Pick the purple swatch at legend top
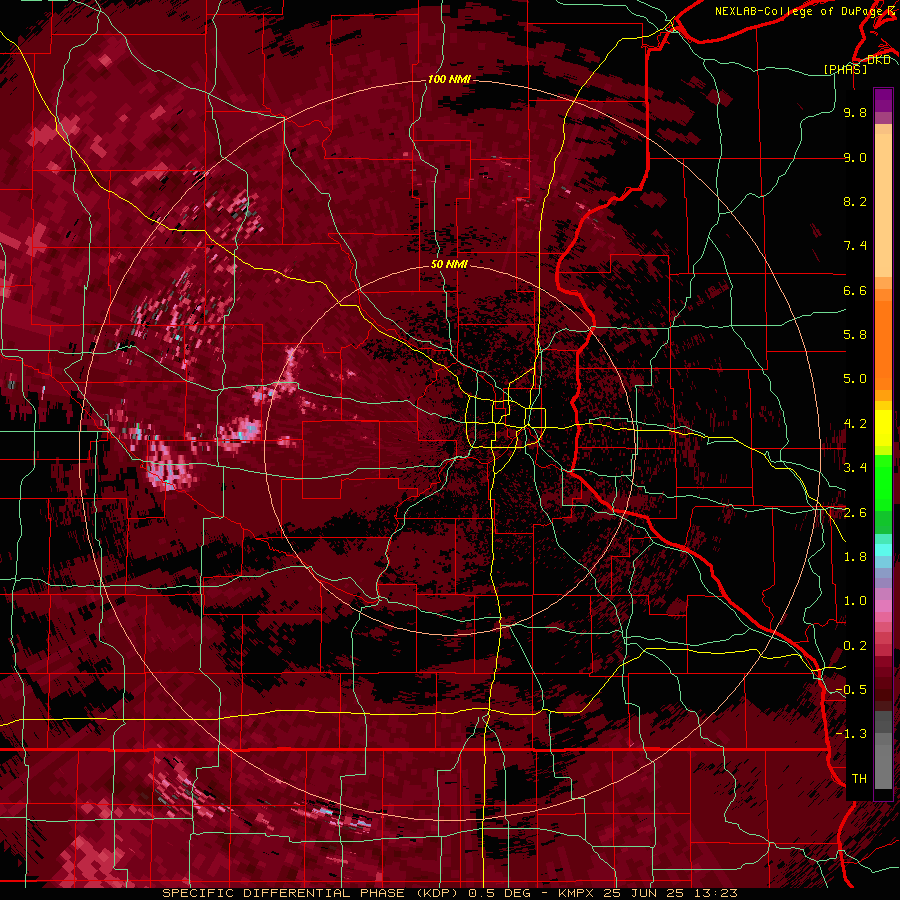The width and height of the screenshot is (900, 900). [883, 99]
